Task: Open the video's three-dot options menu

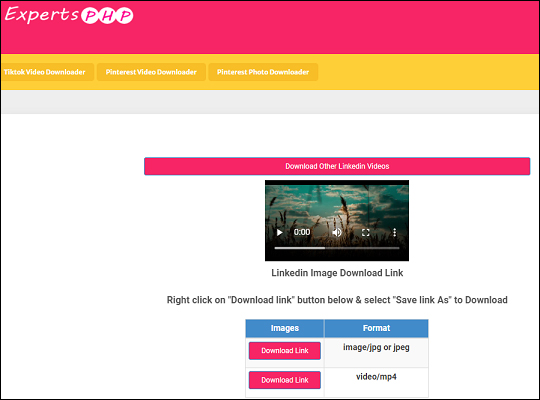Action: [x=394, y=233]
